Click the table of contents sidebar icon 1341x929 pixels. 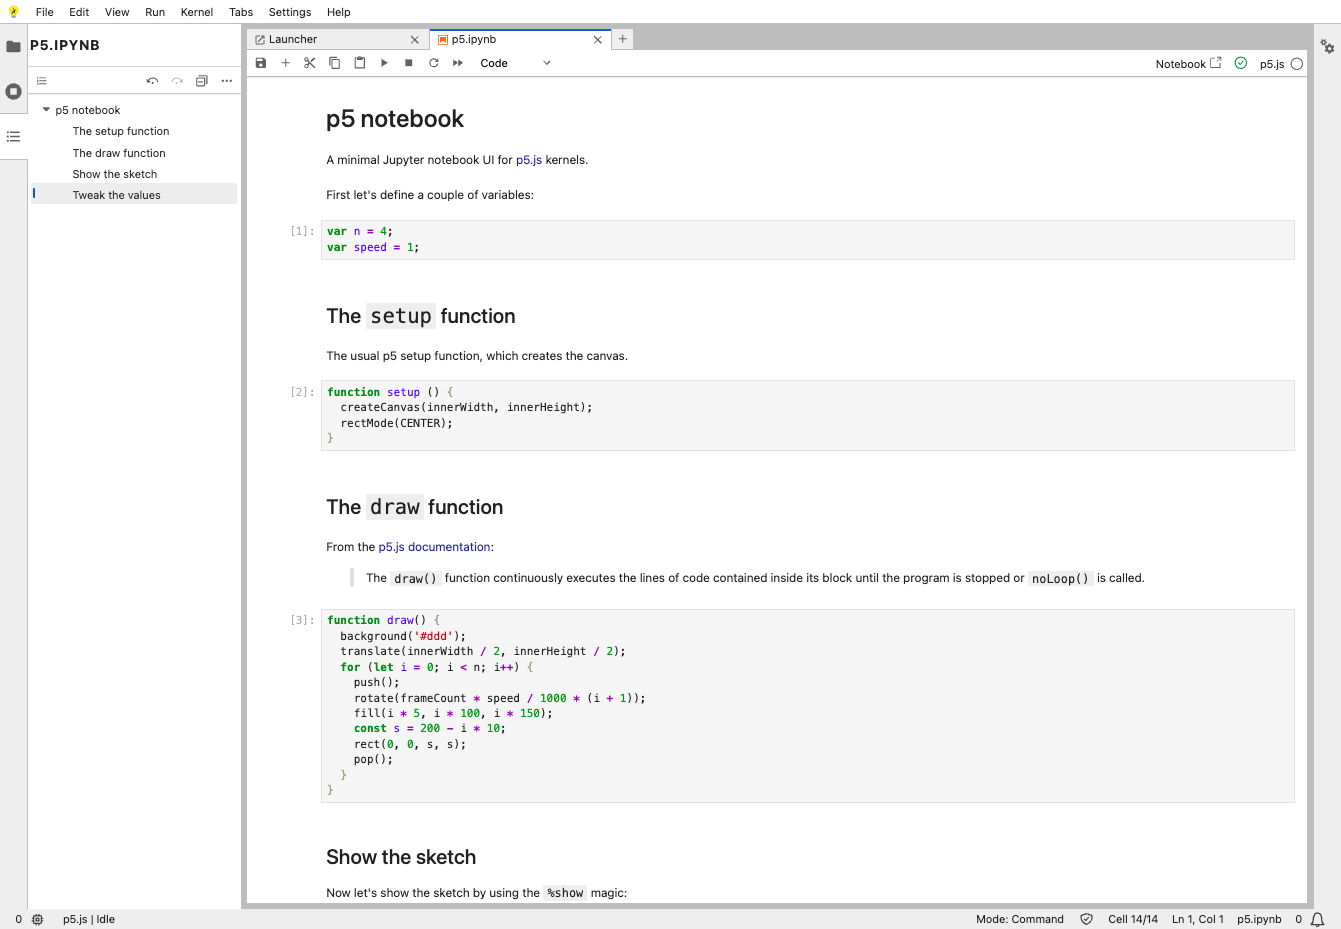13,136
